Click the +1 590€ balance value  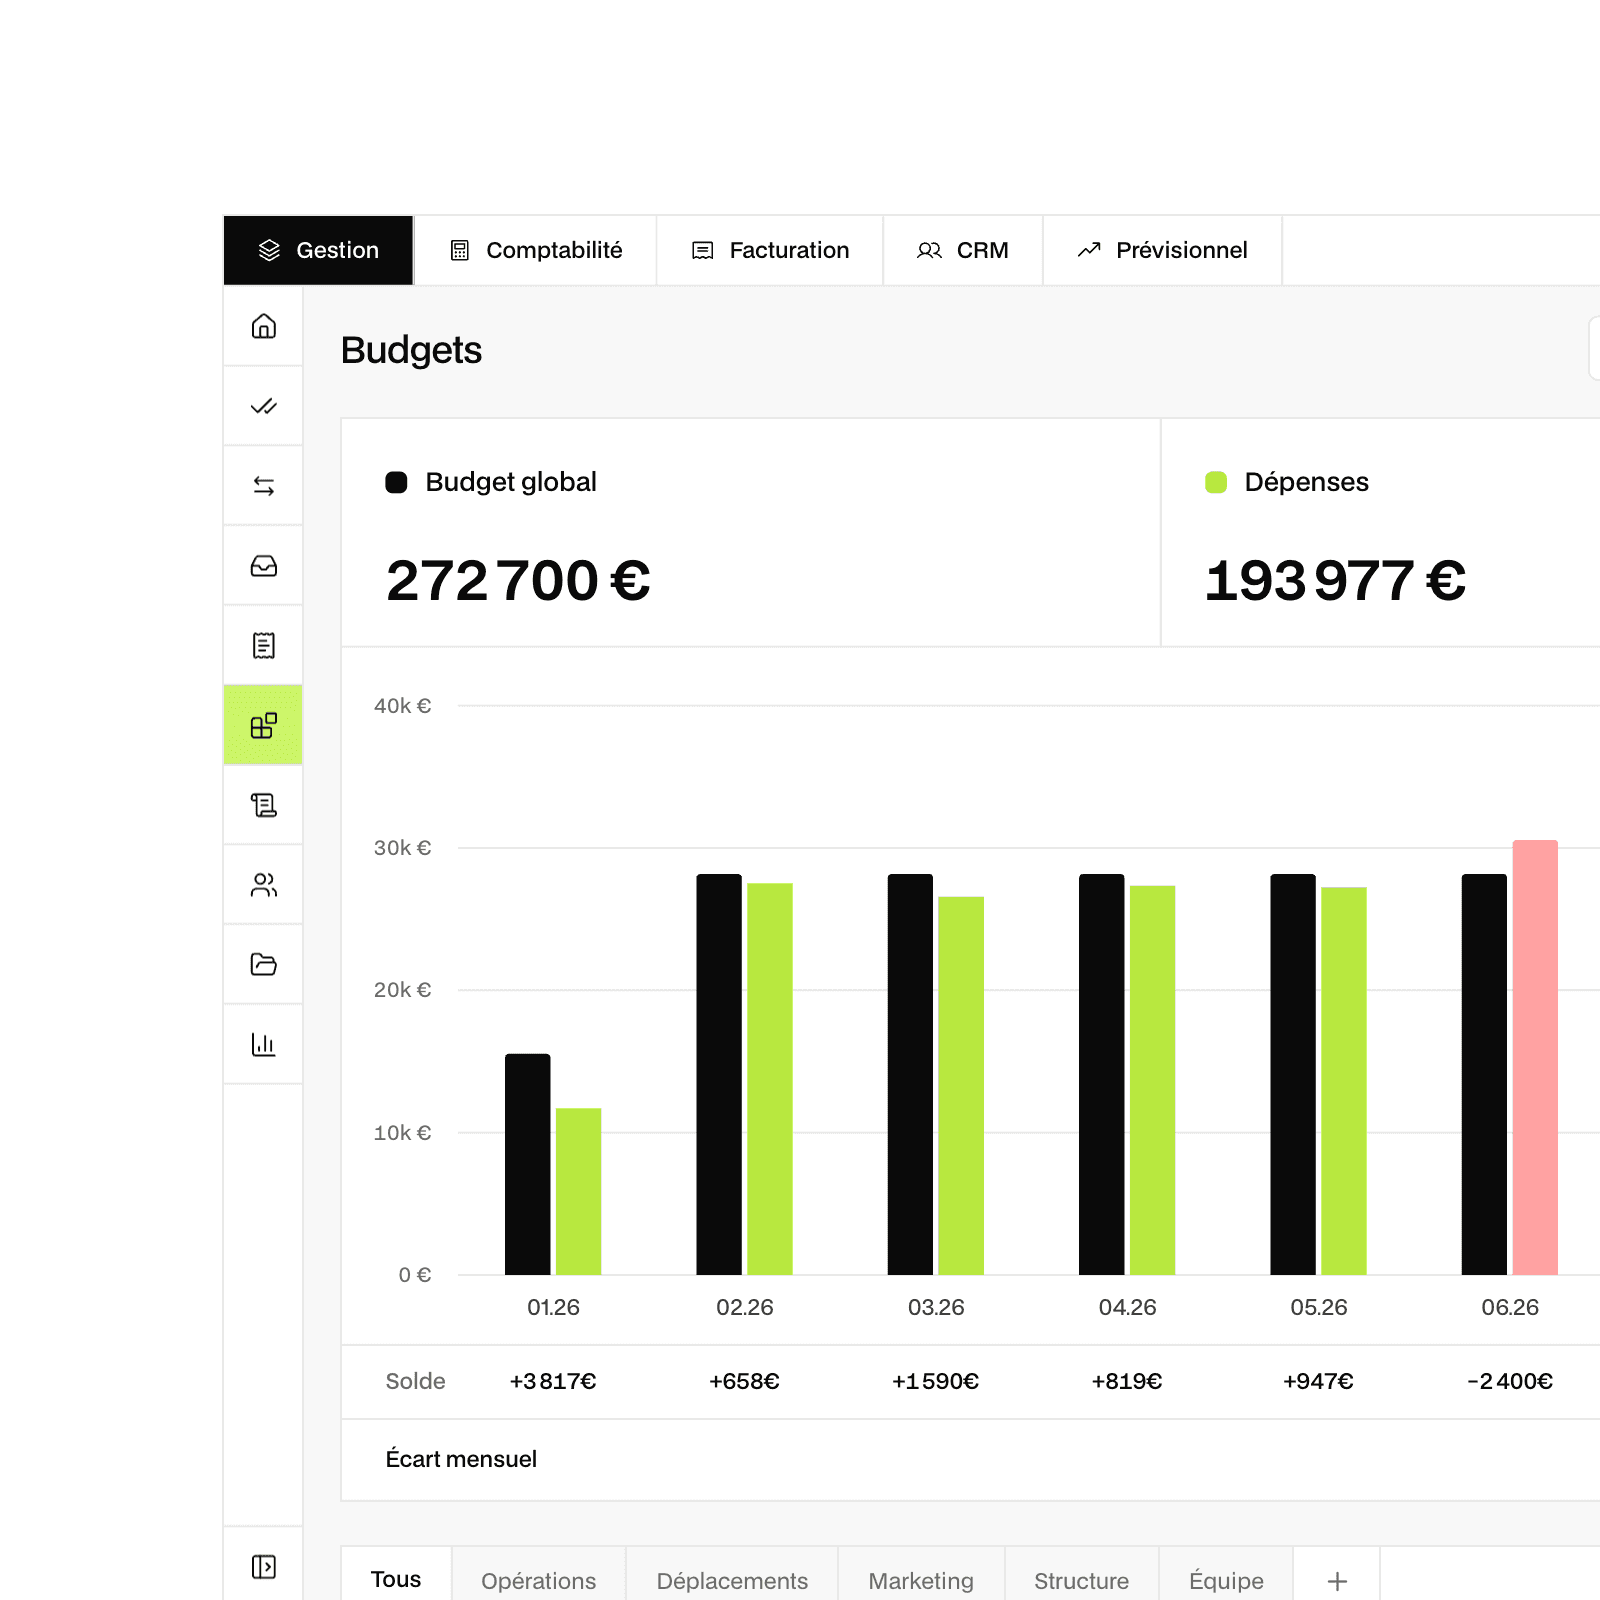tap(935, 1381)
